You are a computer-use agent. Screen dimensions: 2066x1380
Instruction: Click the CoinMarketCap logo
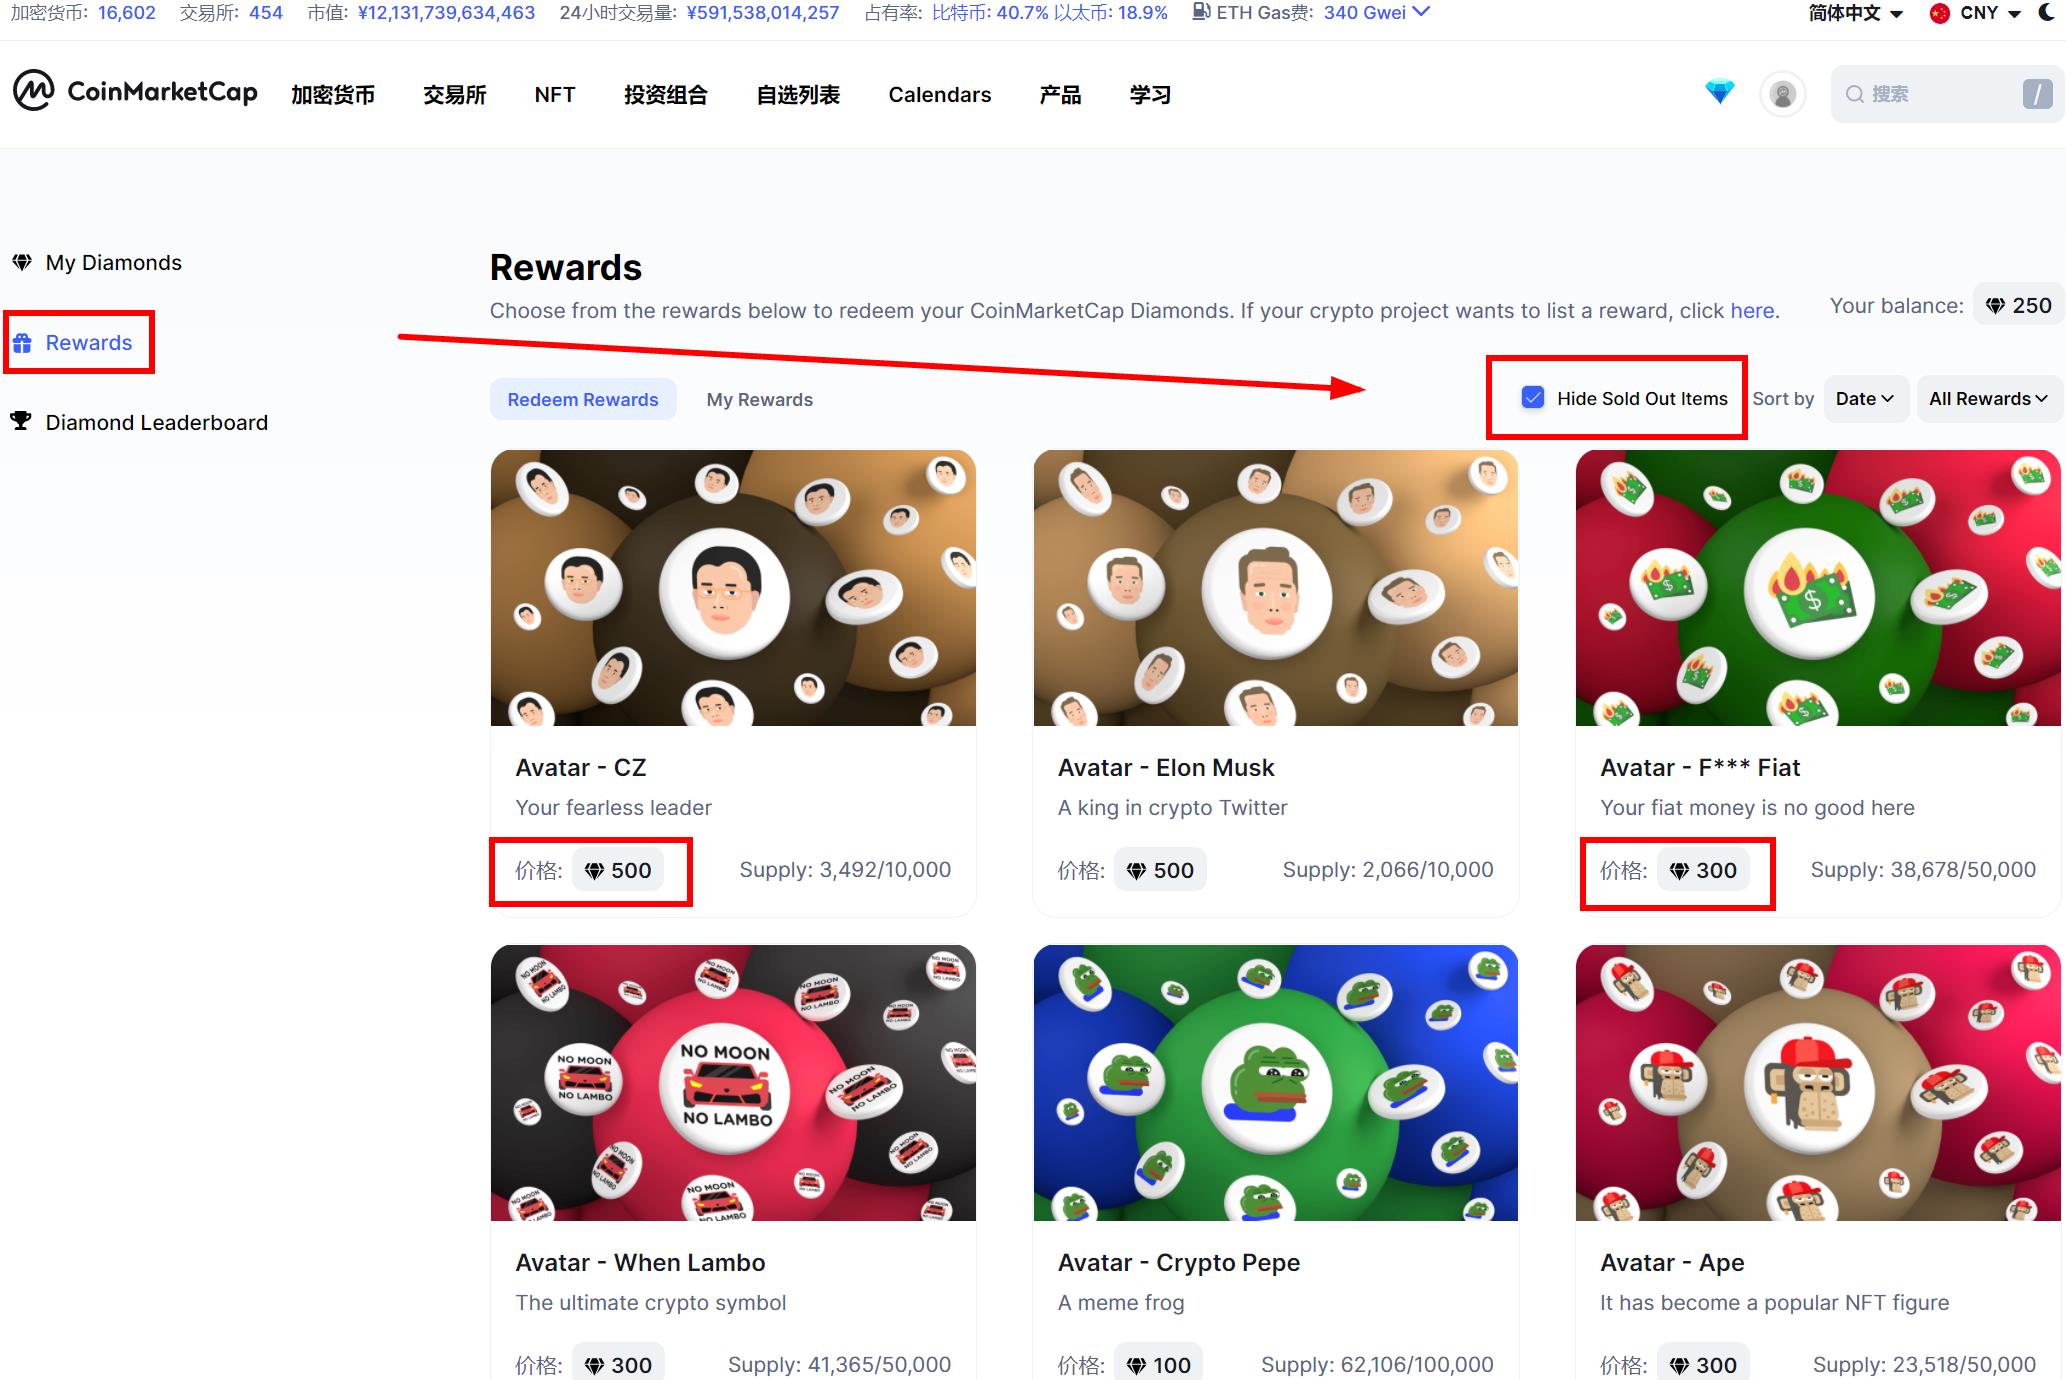pyautogui.click(x=135, y=92)
